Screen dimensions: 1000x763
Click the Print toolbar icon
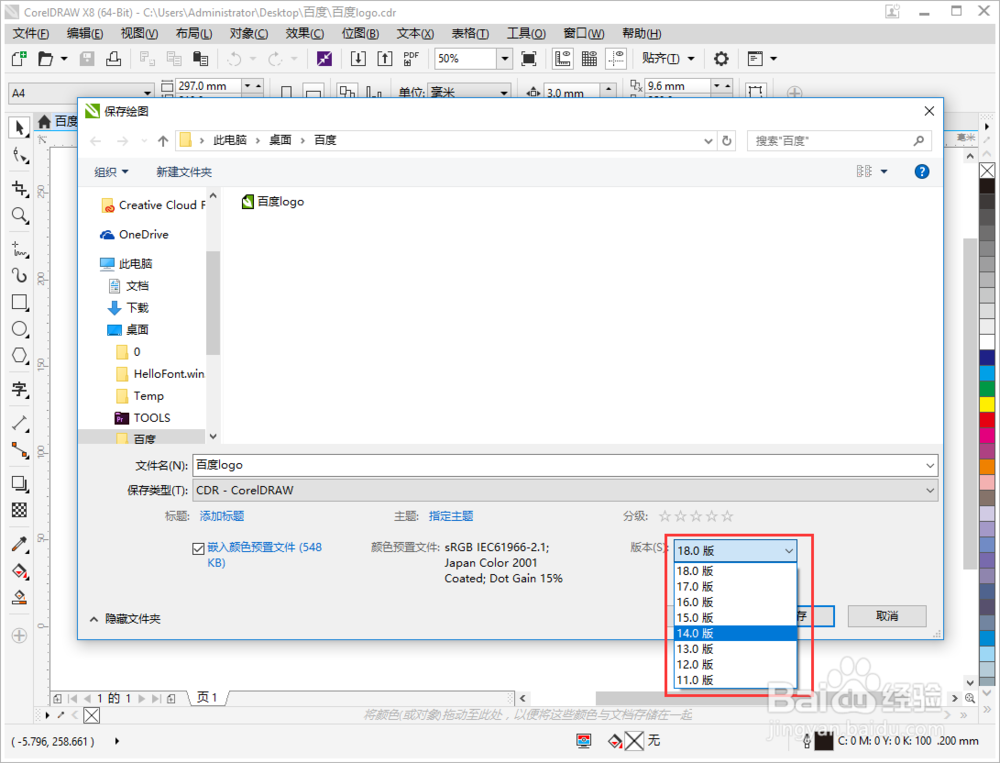pos(114,59)
